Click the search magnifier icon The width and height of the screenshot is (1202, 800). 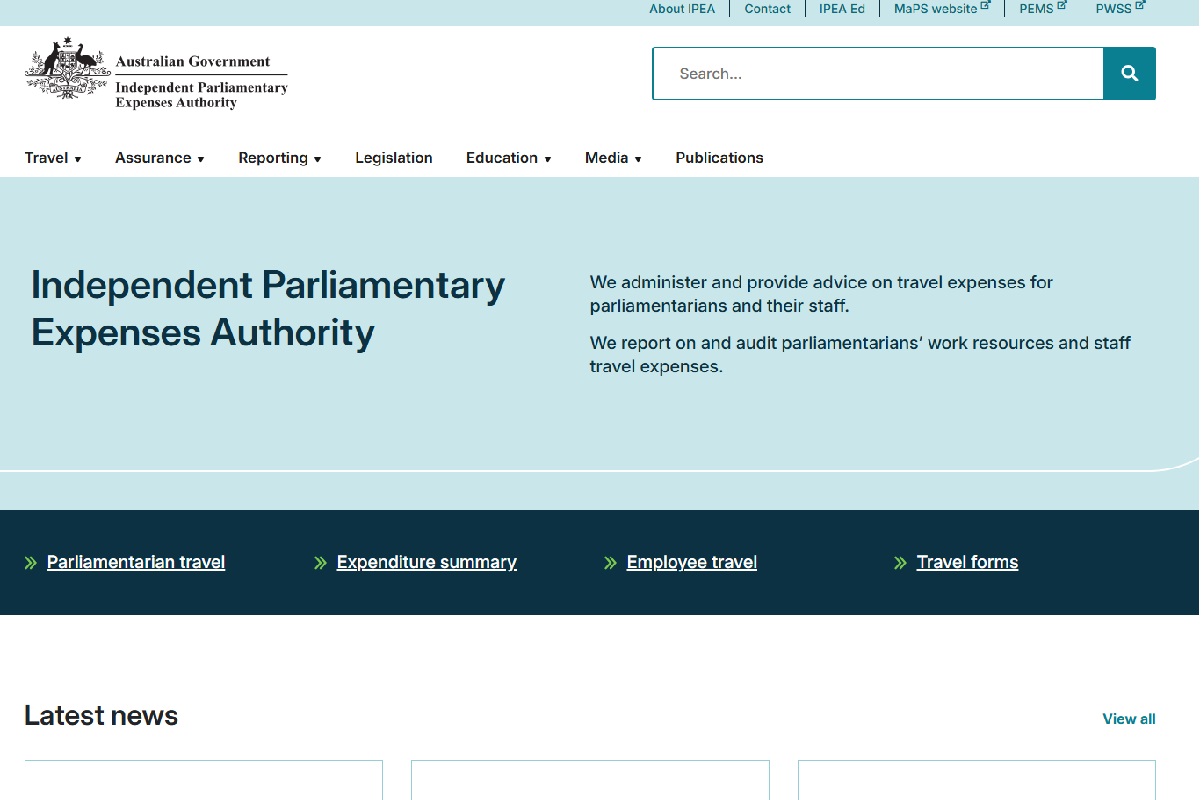pyautogui.click(x=1129, y=73)
